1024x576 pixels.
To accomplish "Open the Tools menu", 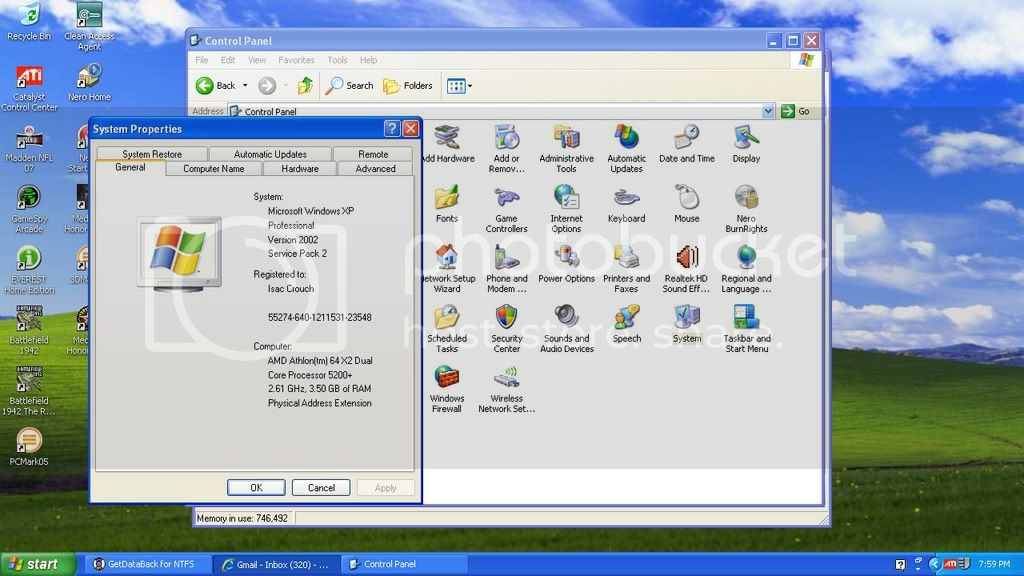I will tap(337, 60).
